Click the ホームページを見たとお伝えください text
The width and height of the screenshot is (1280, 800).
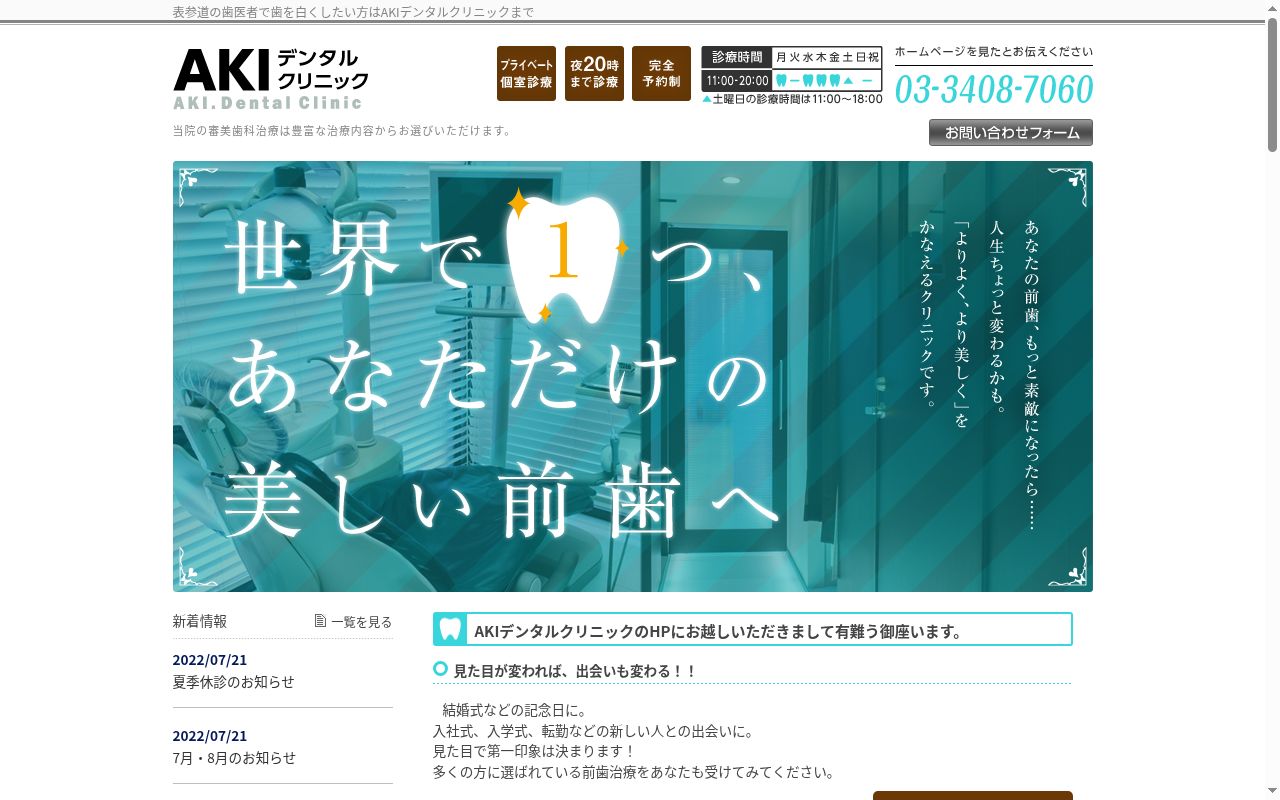coord(994,52)
